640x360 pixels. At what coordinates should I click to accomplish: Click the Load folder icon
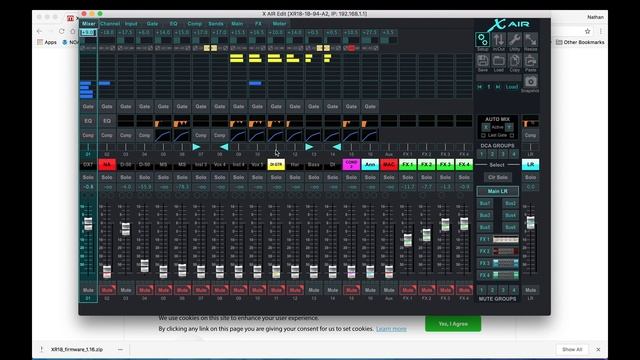[498, 62]
